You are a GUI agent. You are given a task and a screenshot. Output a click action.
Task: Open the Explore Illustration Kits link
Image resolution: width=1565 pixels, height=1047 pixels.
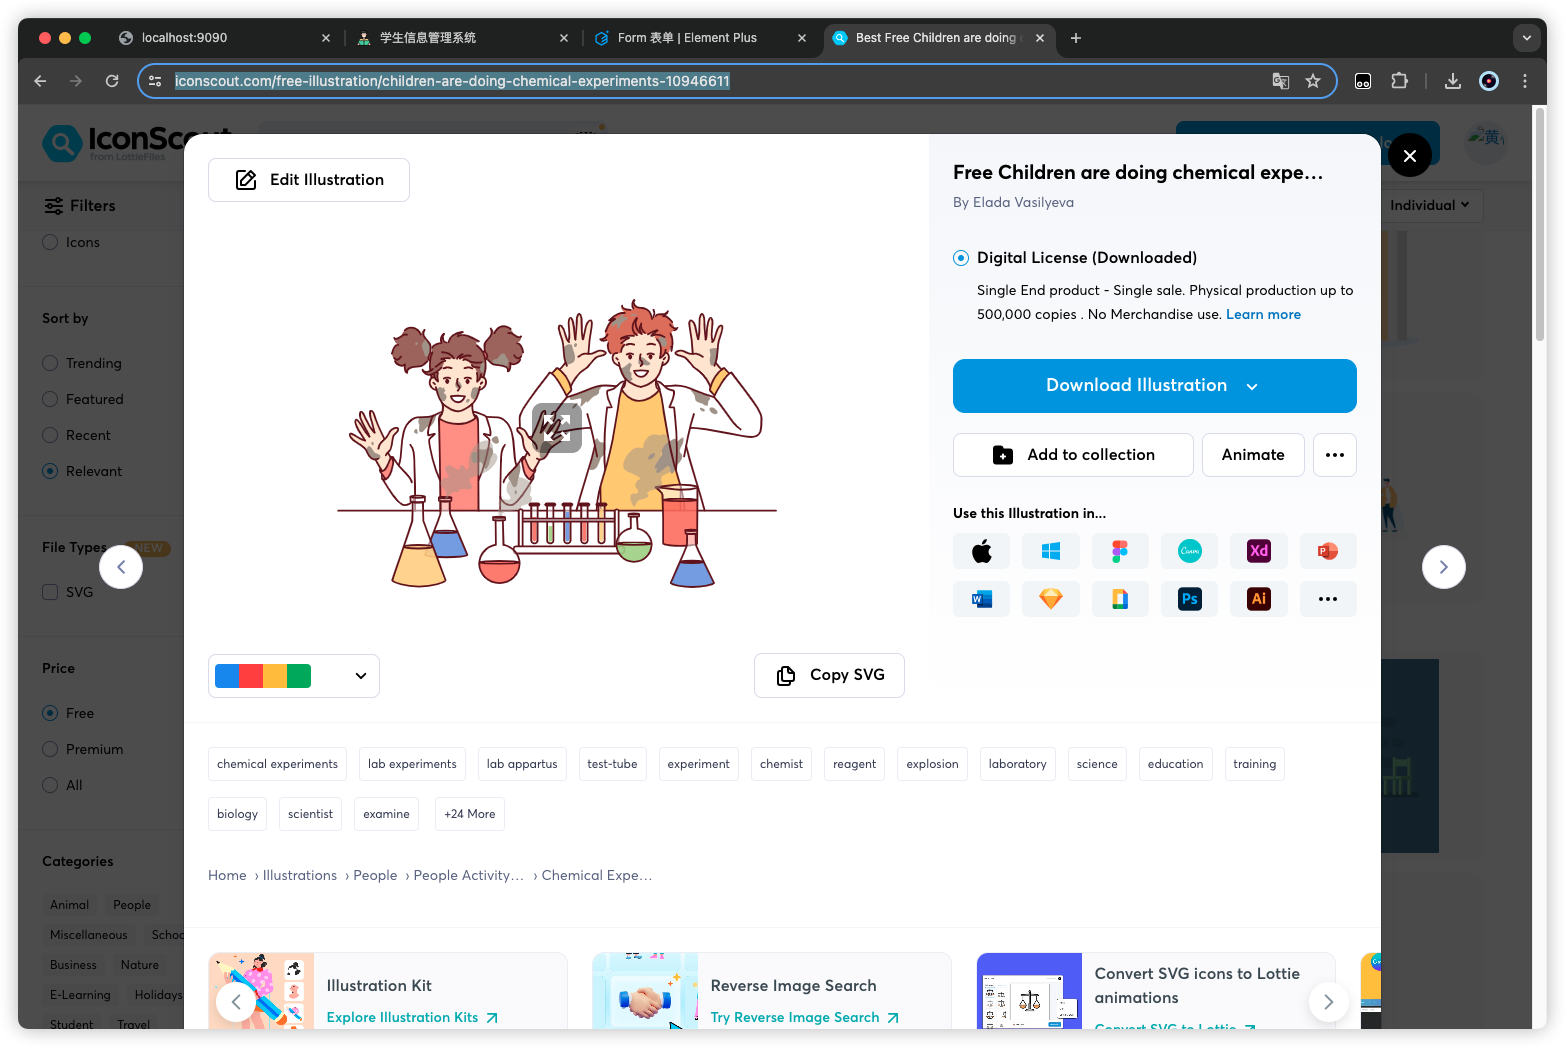(412, 1017)
